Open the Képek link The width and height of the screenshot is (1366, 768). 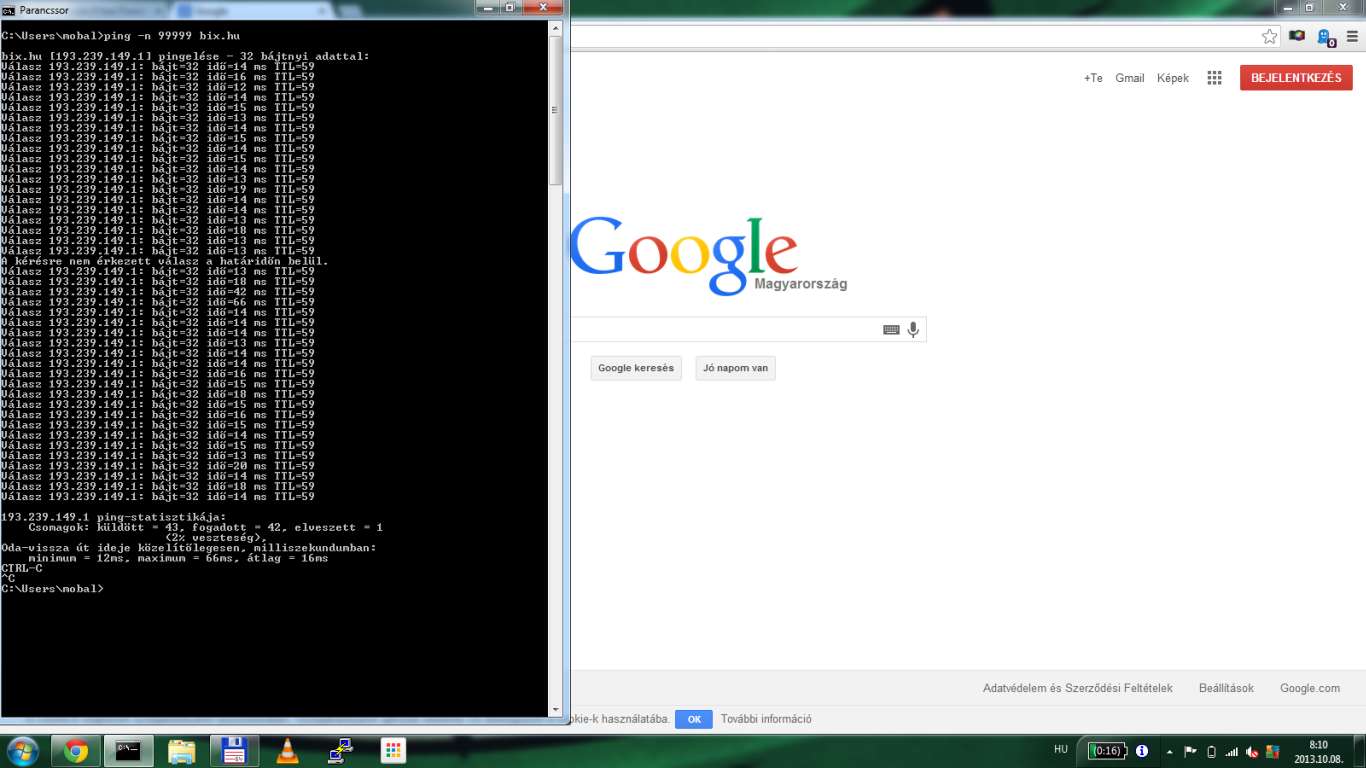(x=1173, y=78)
